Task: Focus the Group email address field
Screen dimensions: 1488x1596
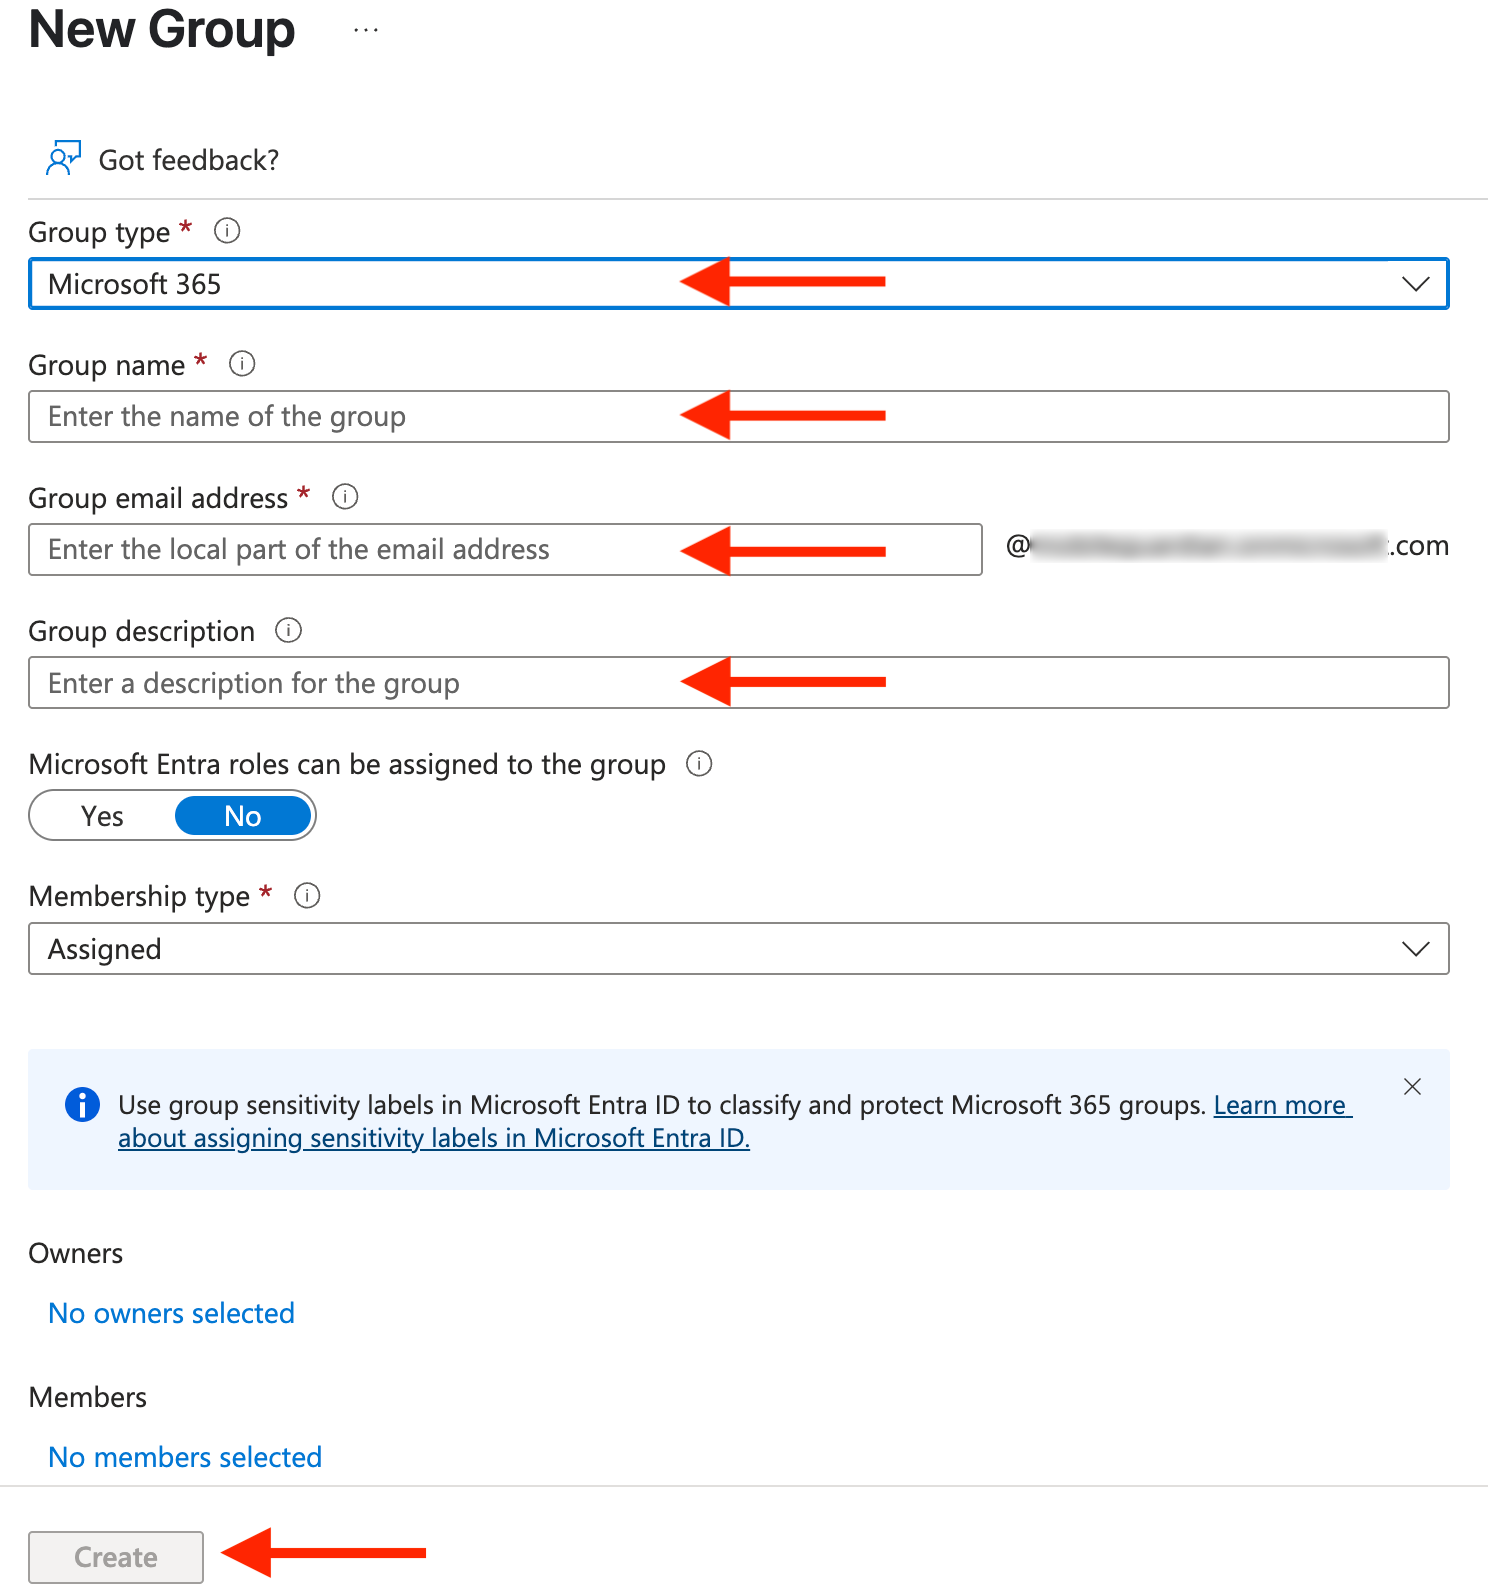Action: [x=505, y=550]
